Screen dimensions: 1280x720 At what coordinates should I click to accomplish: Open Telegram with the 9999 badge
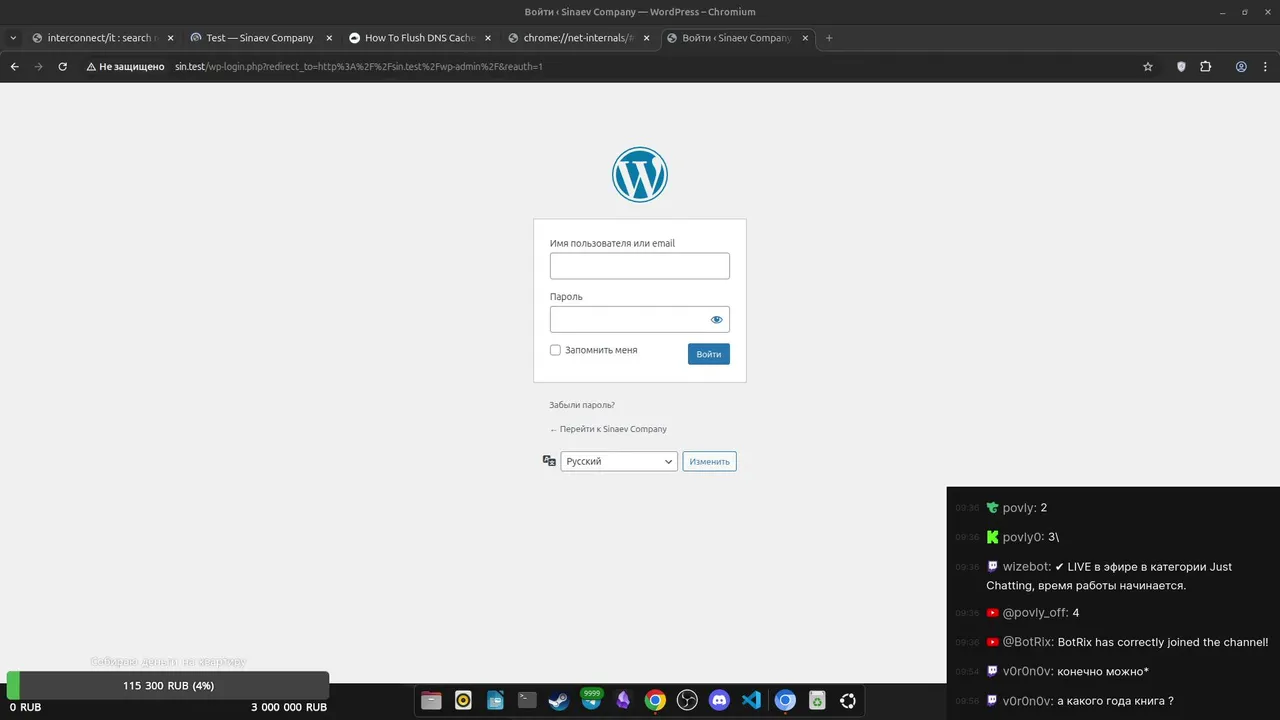[x=591, y=701]
